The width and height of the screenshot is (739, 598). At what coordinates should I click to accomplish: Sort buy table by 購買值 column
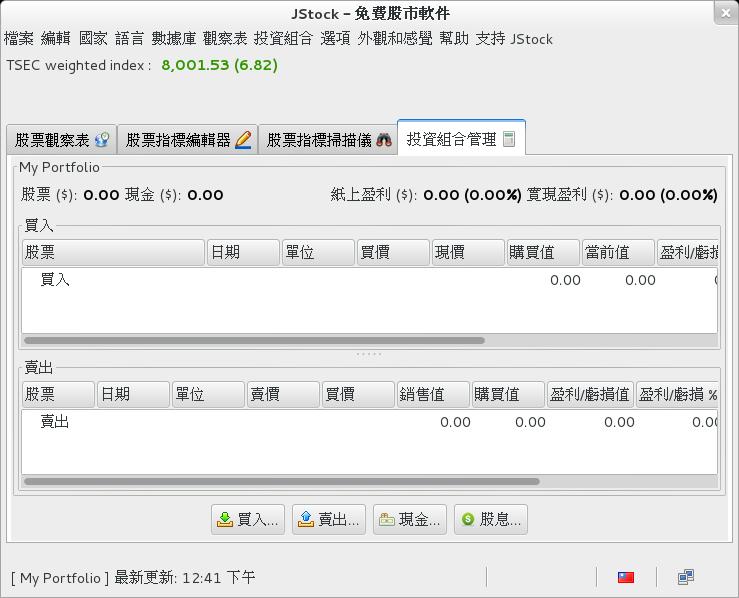543,252
